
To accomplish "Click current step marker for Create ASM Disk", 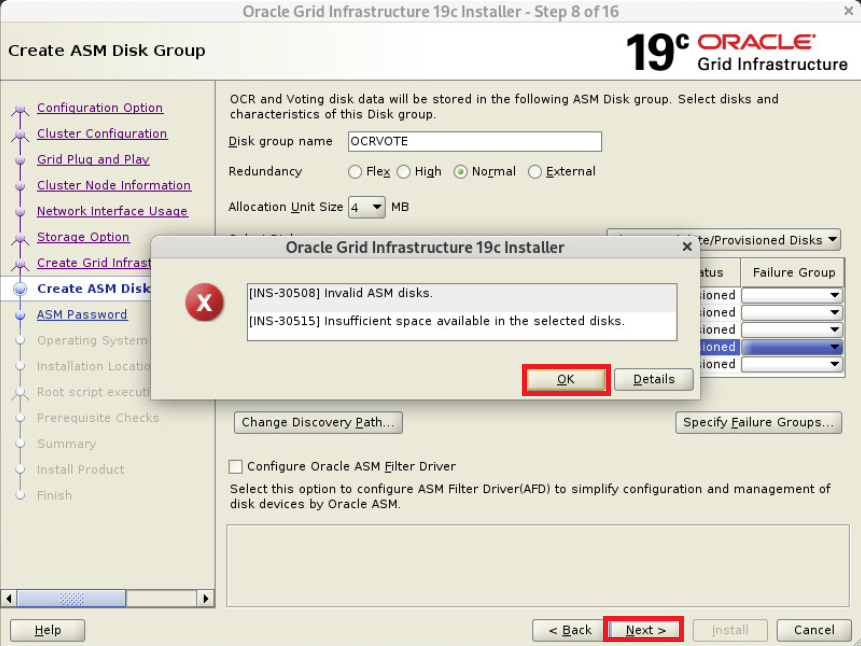I will 20,289.
